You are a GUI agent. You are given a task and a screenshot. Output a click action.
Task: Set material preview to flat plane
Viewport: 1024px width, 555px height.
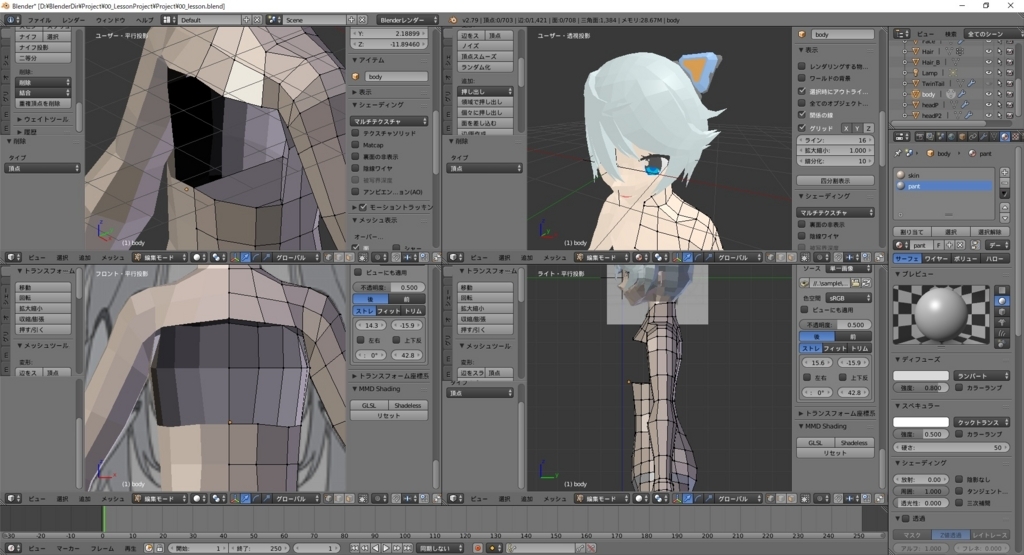point(1002,290)
